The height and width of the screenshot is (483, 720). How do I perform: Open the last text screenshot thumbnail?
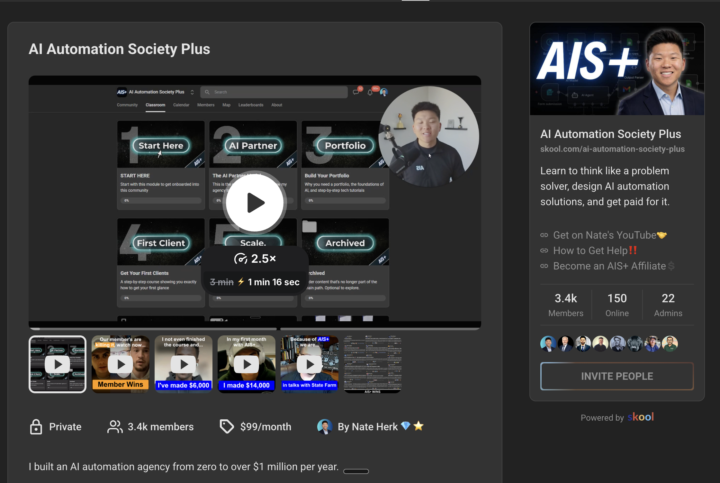(372, 364)
